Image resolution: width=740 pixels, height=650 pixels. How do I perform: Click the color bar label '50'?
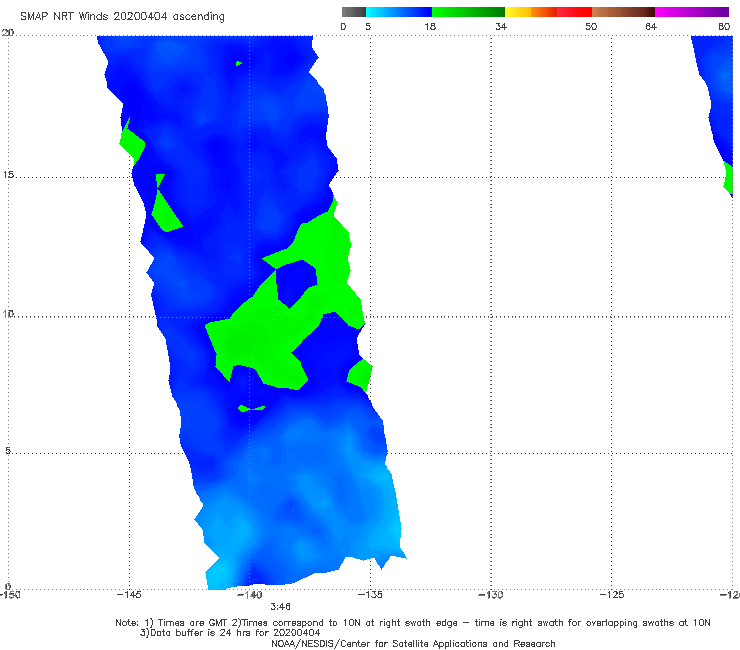(x=591, y=26)
